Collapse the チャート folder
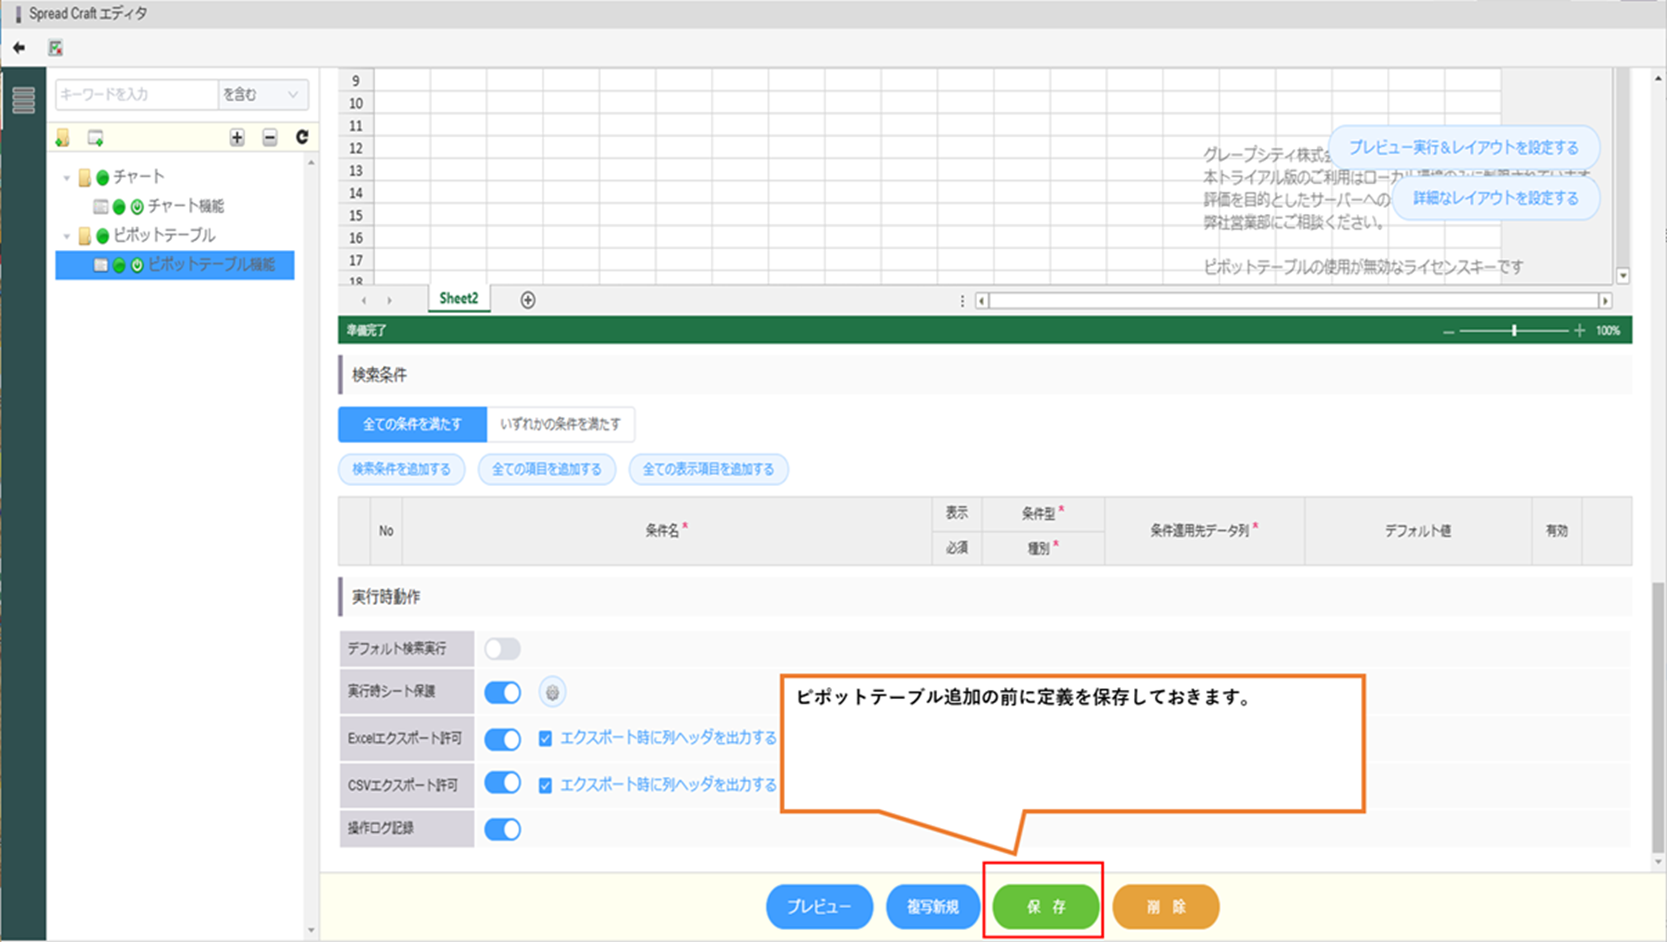Screen dimensions: 1667x942 coord(67,178)
